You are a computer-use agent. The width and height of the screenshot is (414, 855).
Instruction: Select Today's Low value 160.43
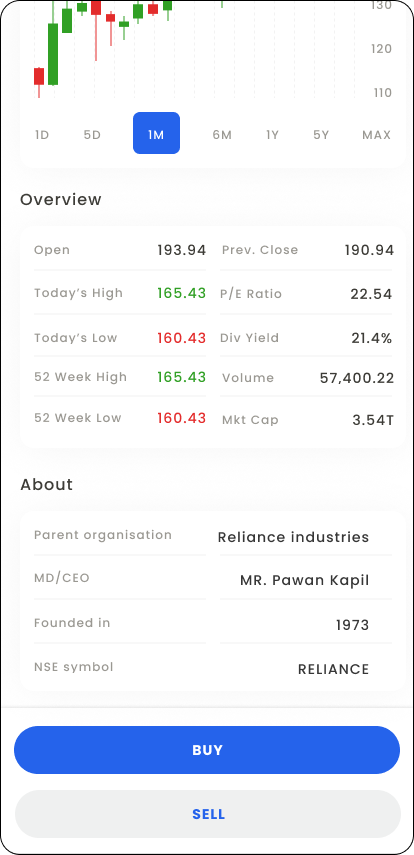pyautogui.click(x=182, y=338)
